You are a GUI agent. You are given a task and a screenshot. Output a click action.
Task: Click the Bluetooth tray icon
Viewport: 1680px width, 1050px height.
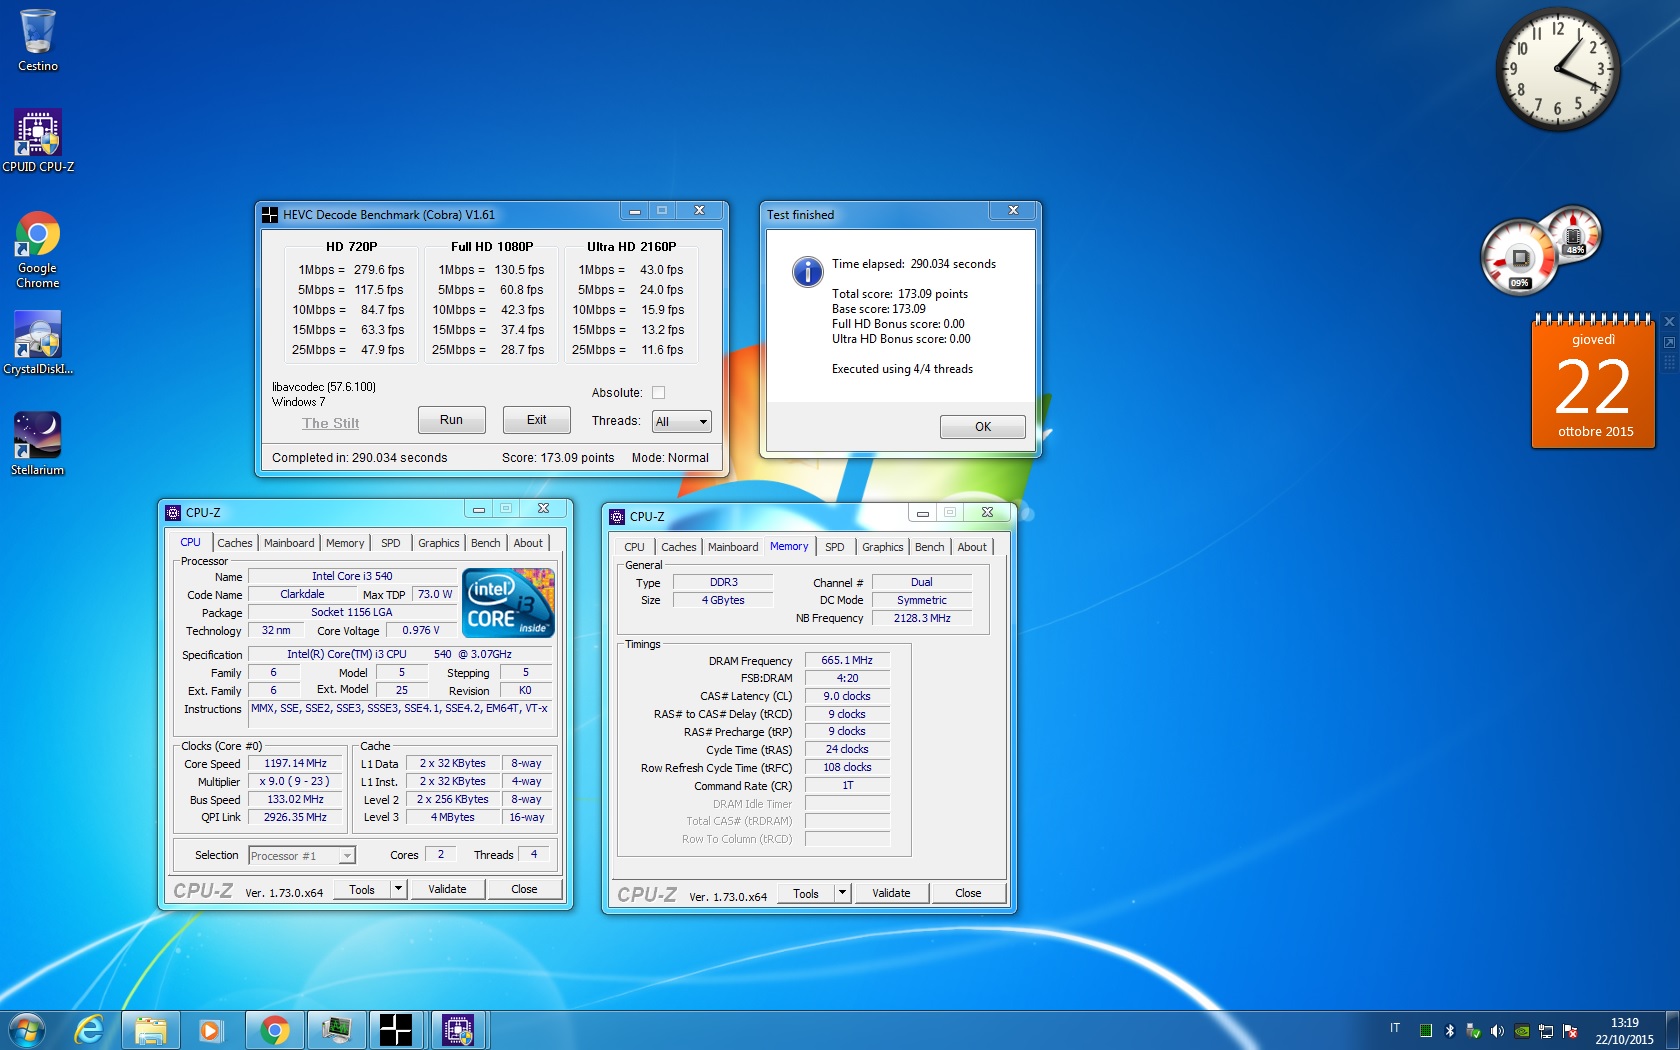[1449, 1030]
